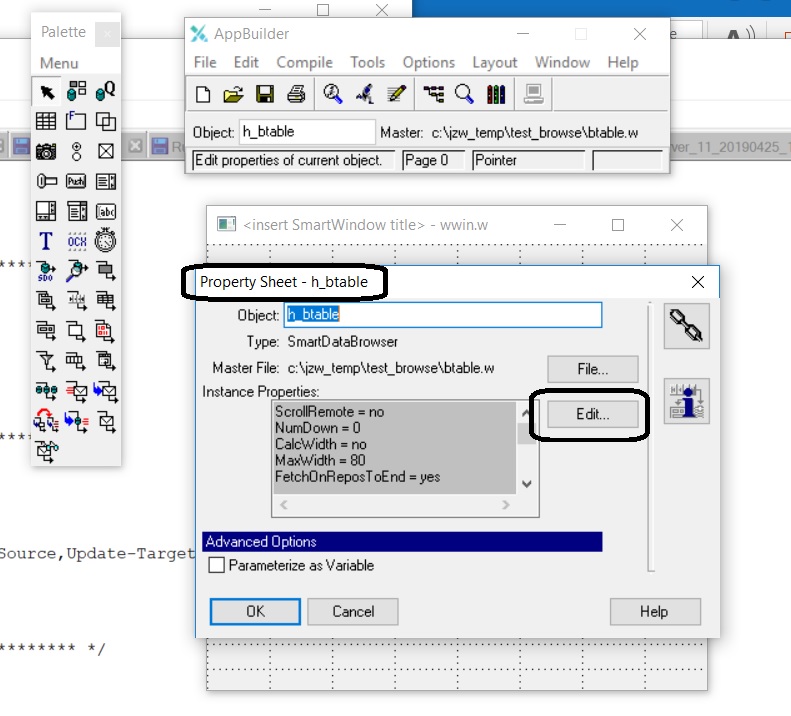
Task: Pick the overlapping Rectangle tool in Palette
Action: [106, 122]
